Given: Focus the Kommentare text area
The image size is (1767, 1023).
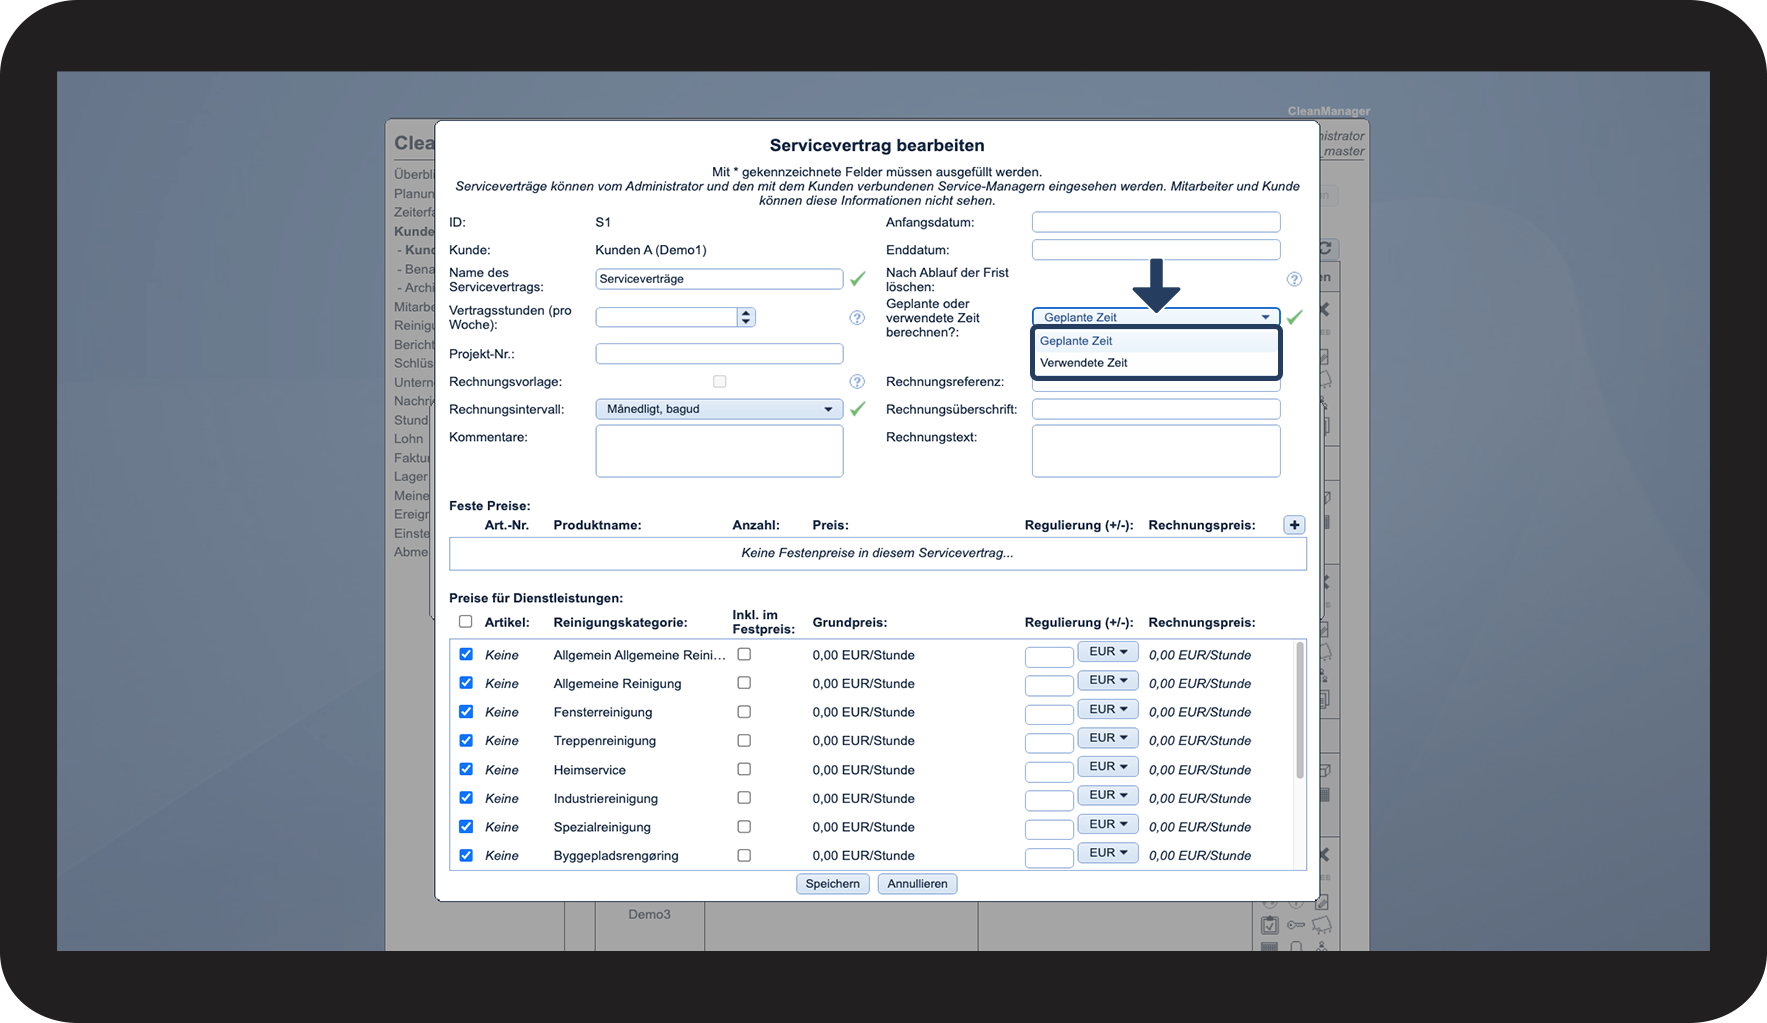Looking at the screenshot, I should click(719, 451).
